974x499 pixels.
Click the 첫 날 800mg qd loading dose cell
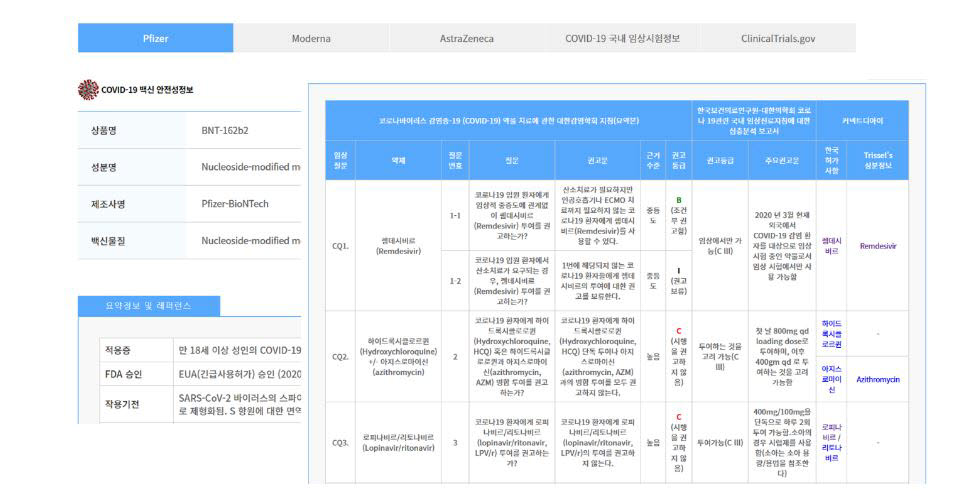782,357
